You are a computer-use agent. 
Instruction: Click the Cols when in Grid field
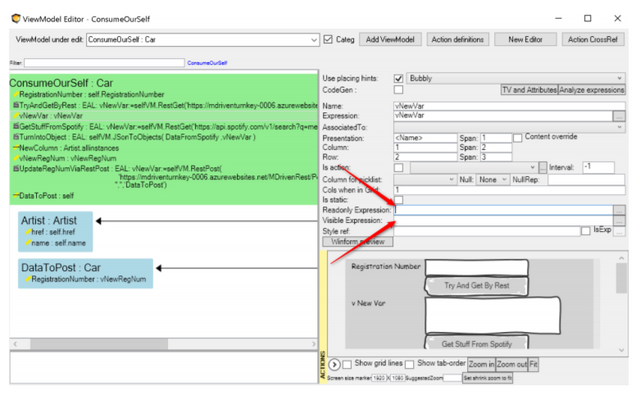coord(509,190)
